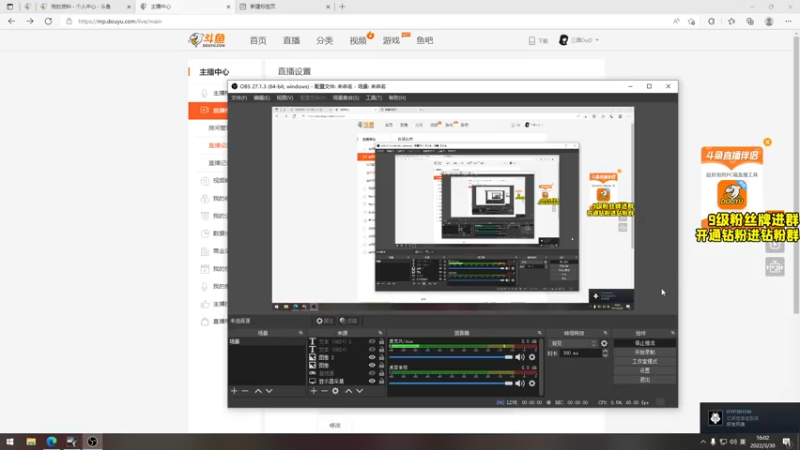Click 停止推流 stop streaming button
Viewport: 800px width, 450px height.
pos(644,343)
